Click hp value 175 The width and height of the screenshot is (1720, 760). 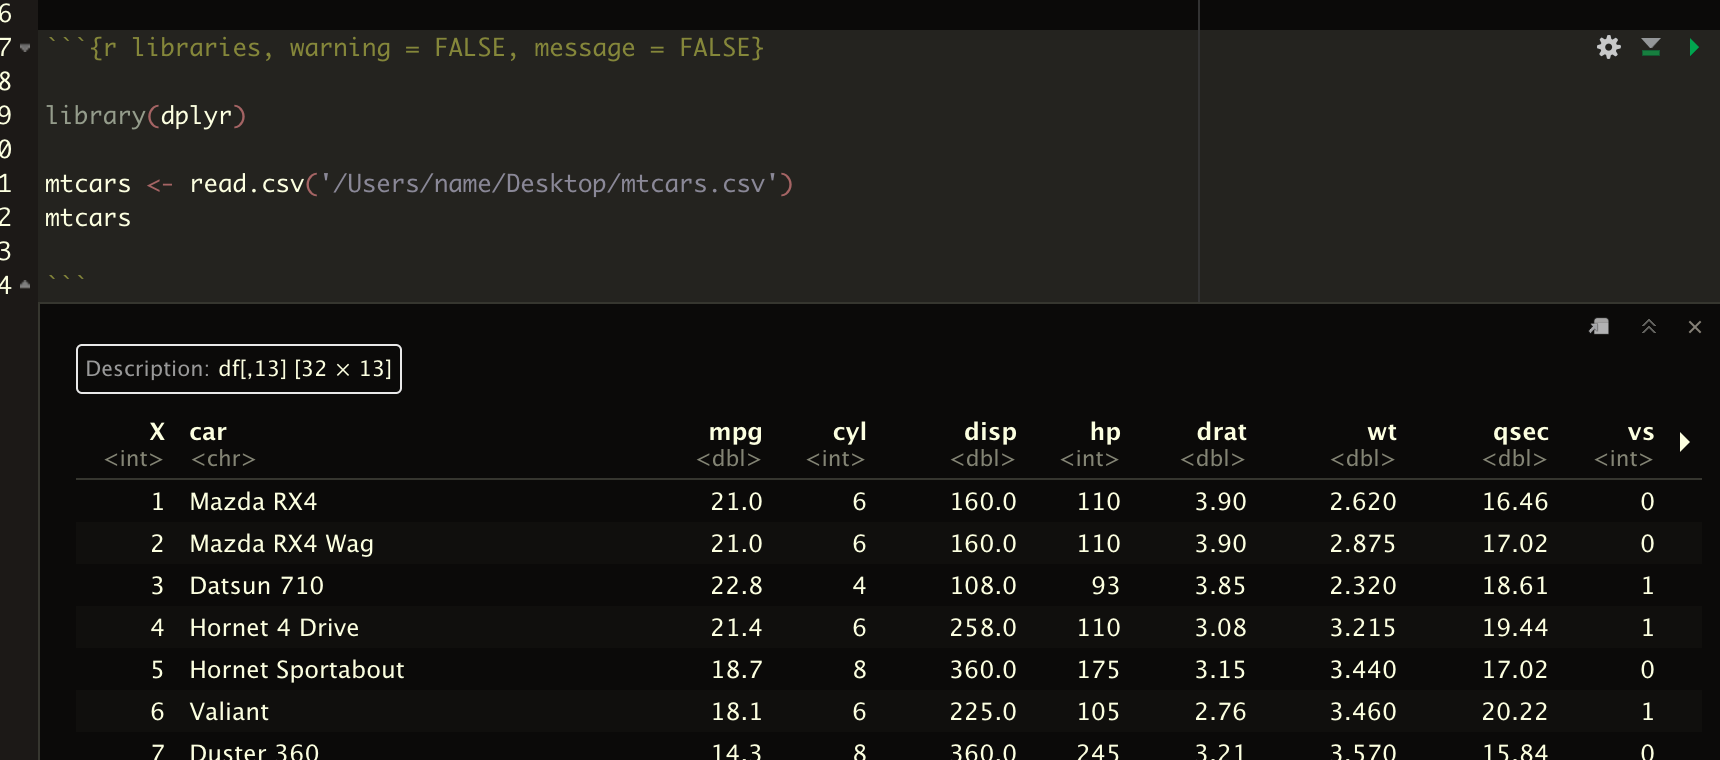[1099, 670]
